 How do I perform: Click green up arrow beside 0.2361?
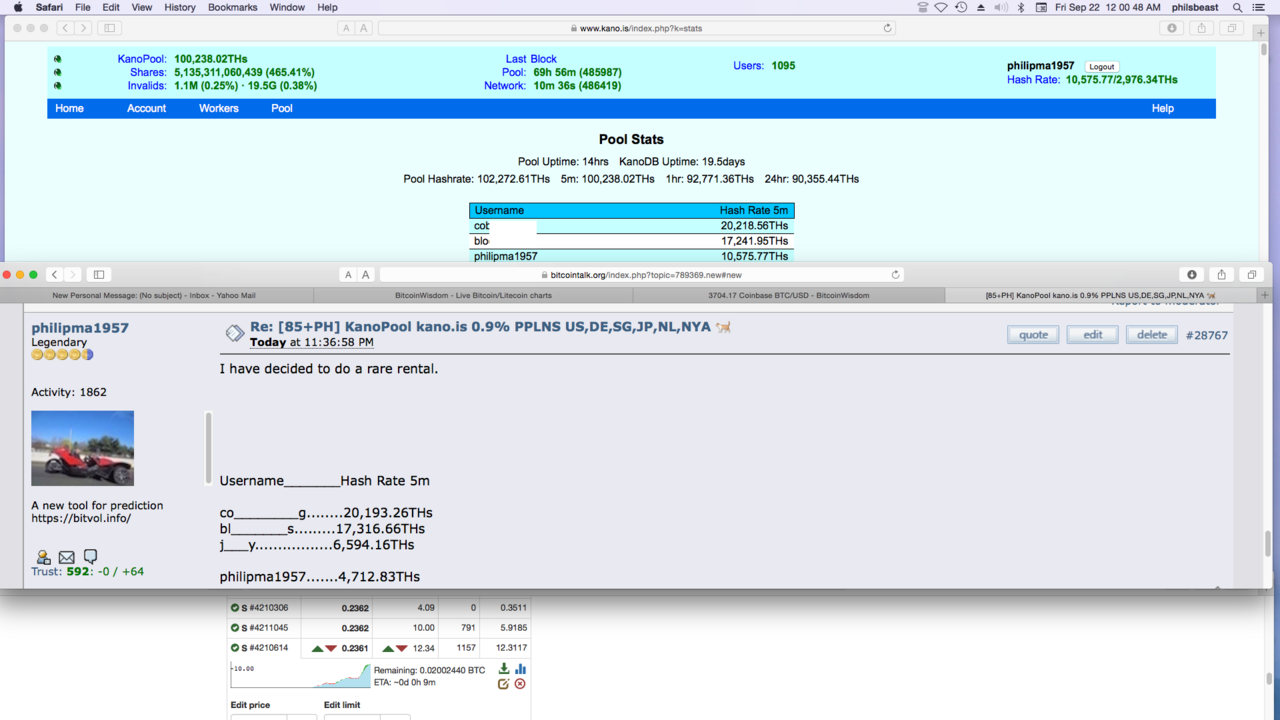tap(317, 648)
